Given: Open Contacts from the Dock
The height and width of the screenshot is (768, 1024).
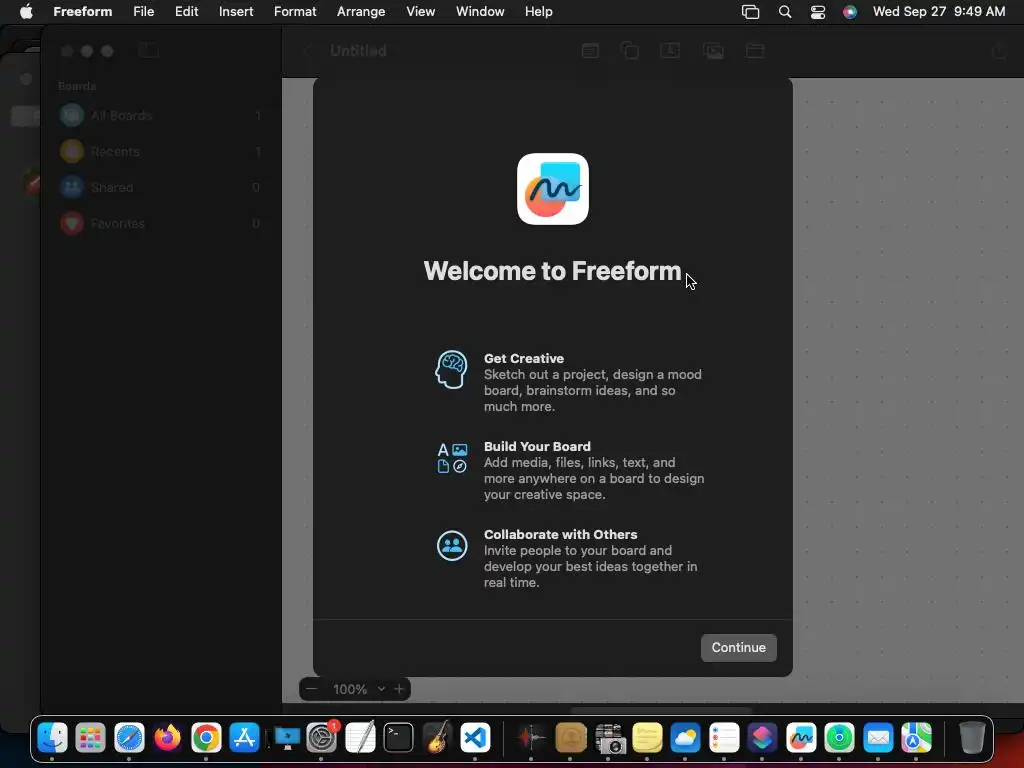Looking at the screenshot, I should [x=571, y=738].
